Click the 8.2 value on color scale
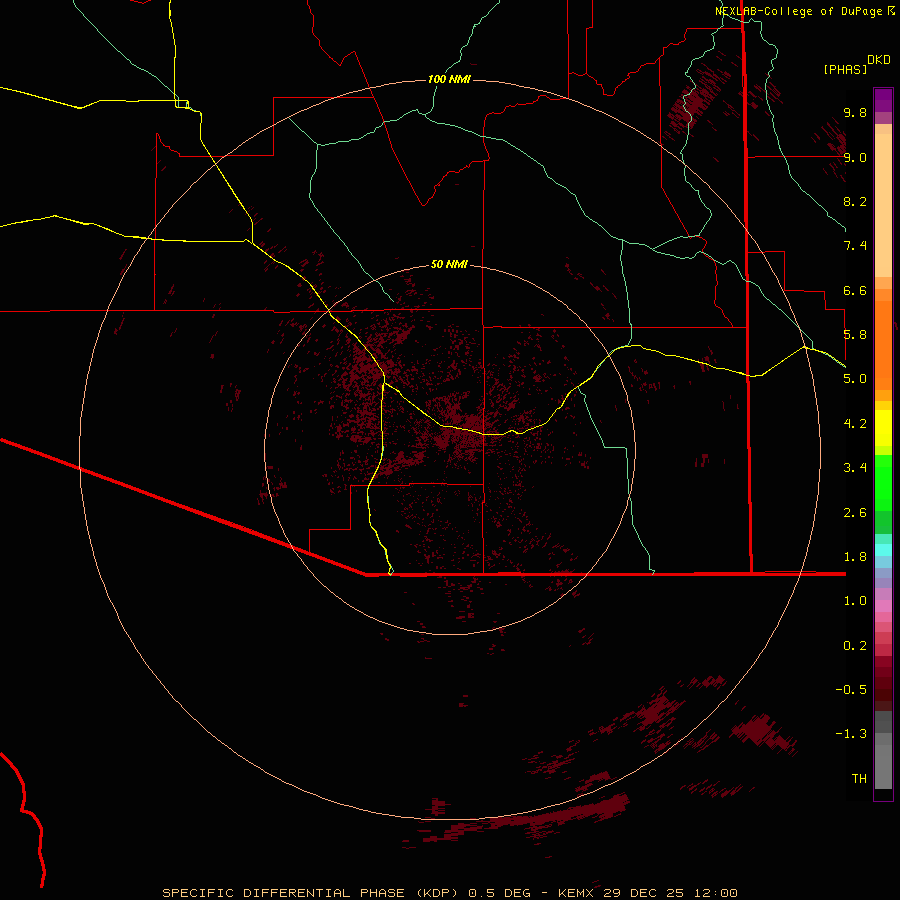This screenshot has height=900, width=900. pos(855,201)
